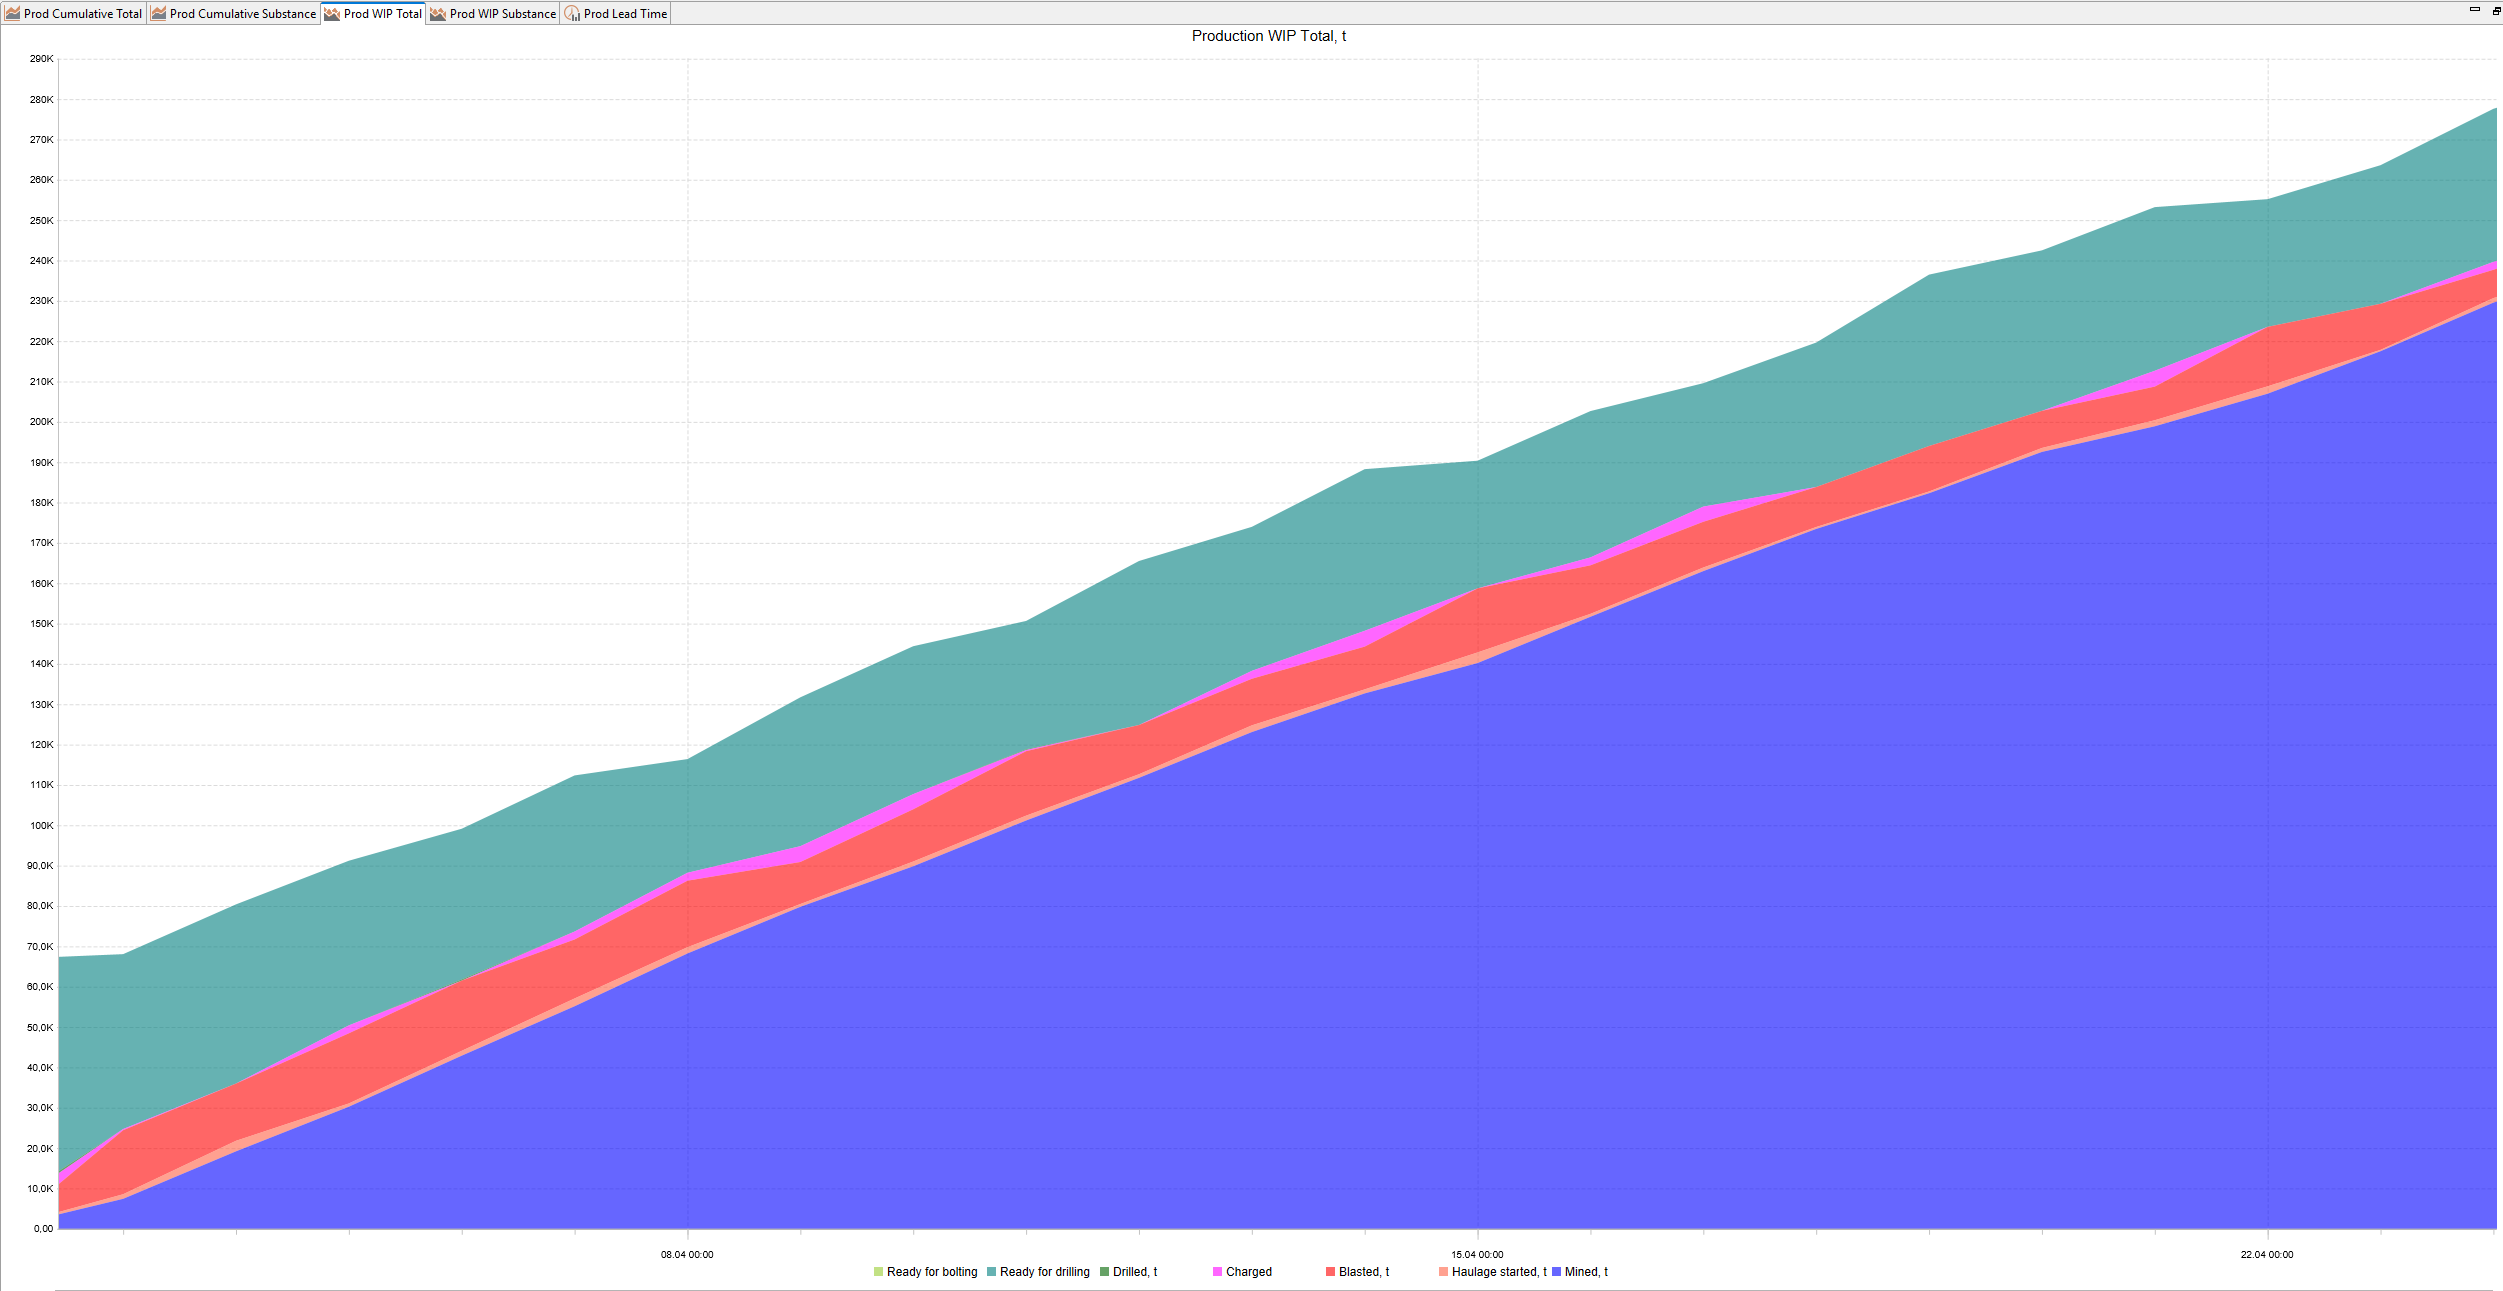The width and height of the screenshot is (2503, 1291).
Task: Select the 'Drilled, t' legend label
Action: click(1135, 1272)
